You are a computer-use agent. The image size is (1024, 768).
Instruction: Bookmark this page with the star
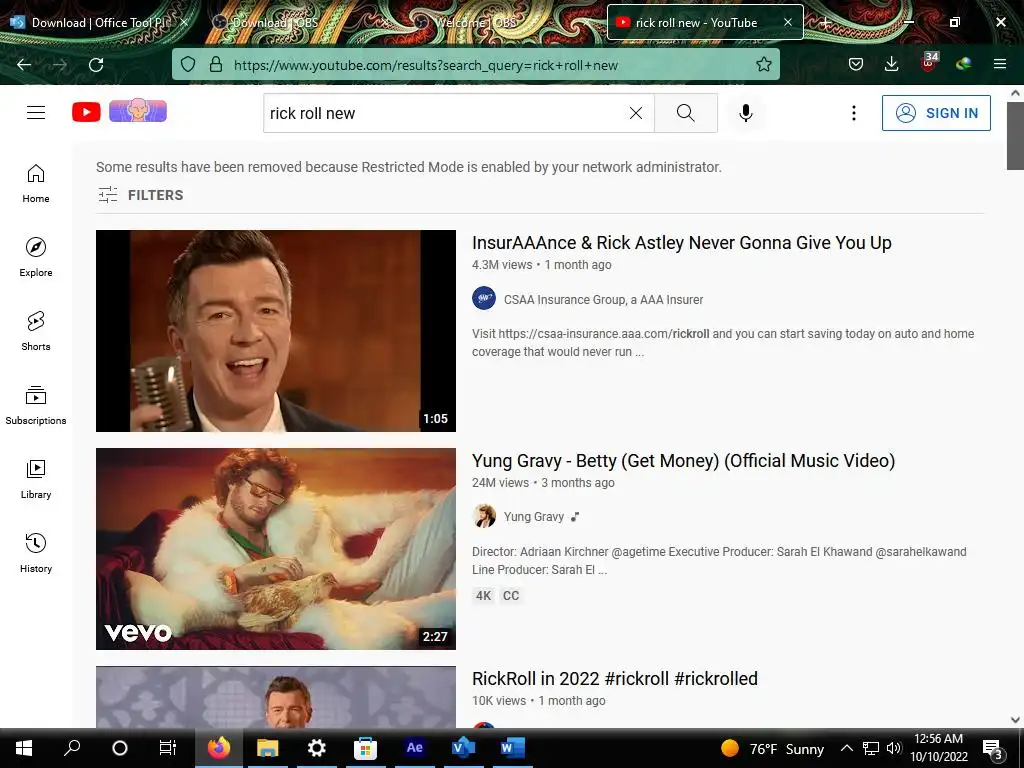click(763, 64)
